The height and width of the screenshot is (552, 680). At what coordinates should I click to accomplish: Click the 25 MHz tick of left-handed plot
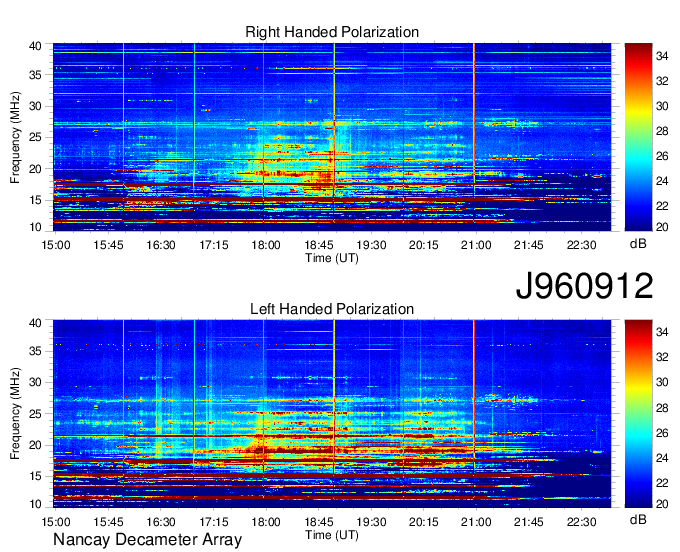pyautogui.click(x=35, y=414)
